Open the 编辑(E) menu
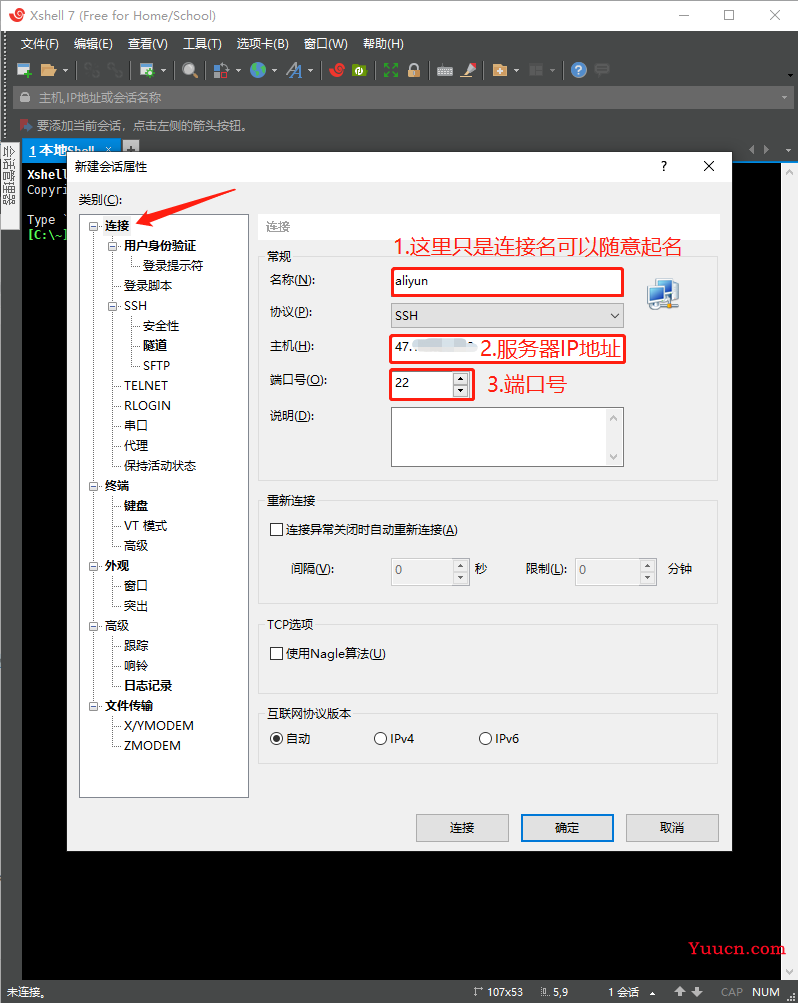 (x=93, y=43)
